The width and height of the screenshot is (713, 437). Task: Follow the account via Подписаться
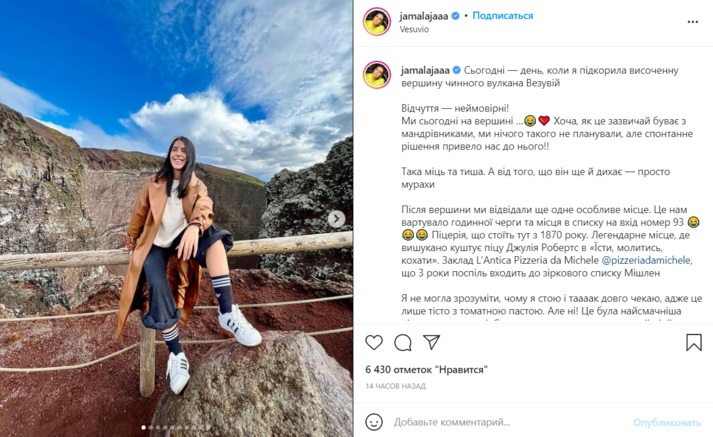(502, 15)
